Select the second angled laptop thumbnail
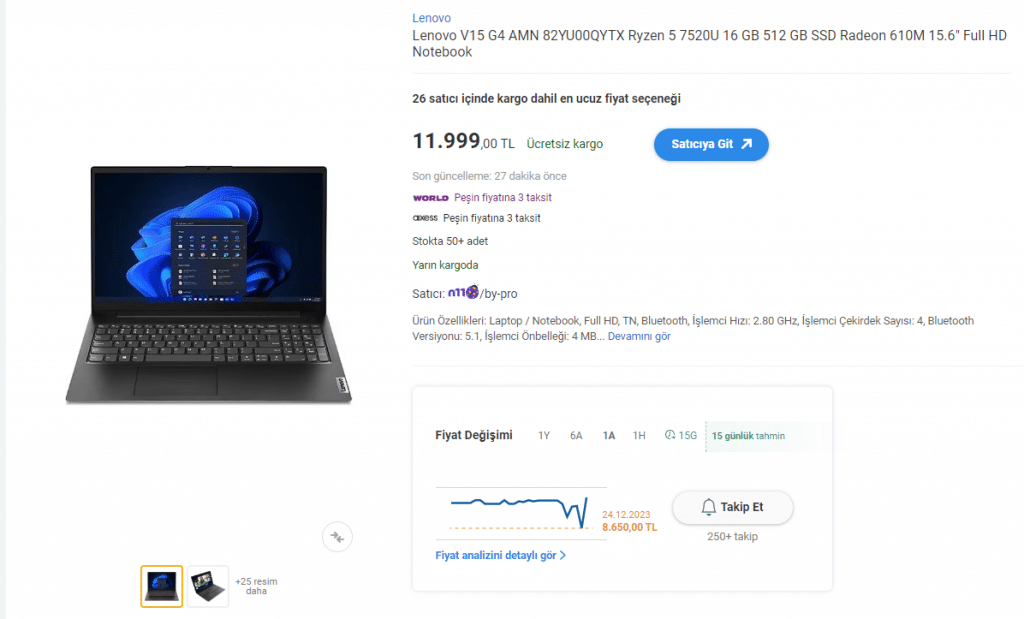Screen dimensions: 1024x619 tap(208, 586)
